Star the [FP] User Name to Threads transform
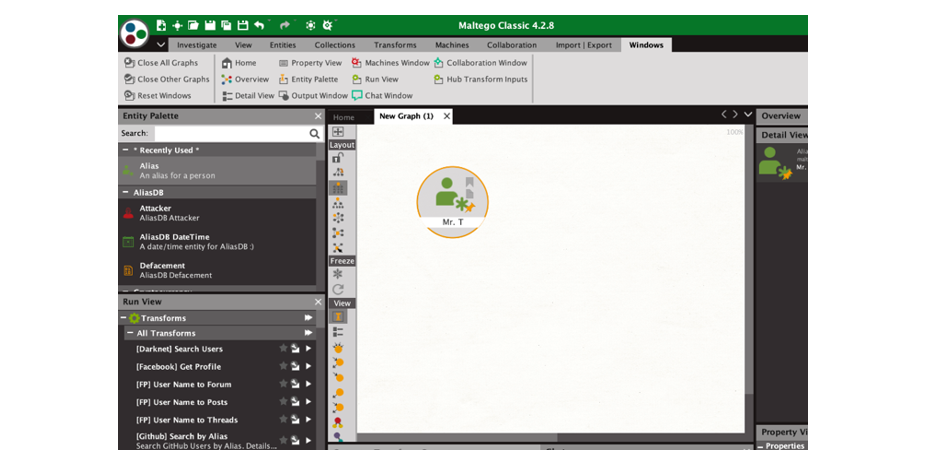Image resolution: width=931 pixels, height=467 pixels. 283,420
